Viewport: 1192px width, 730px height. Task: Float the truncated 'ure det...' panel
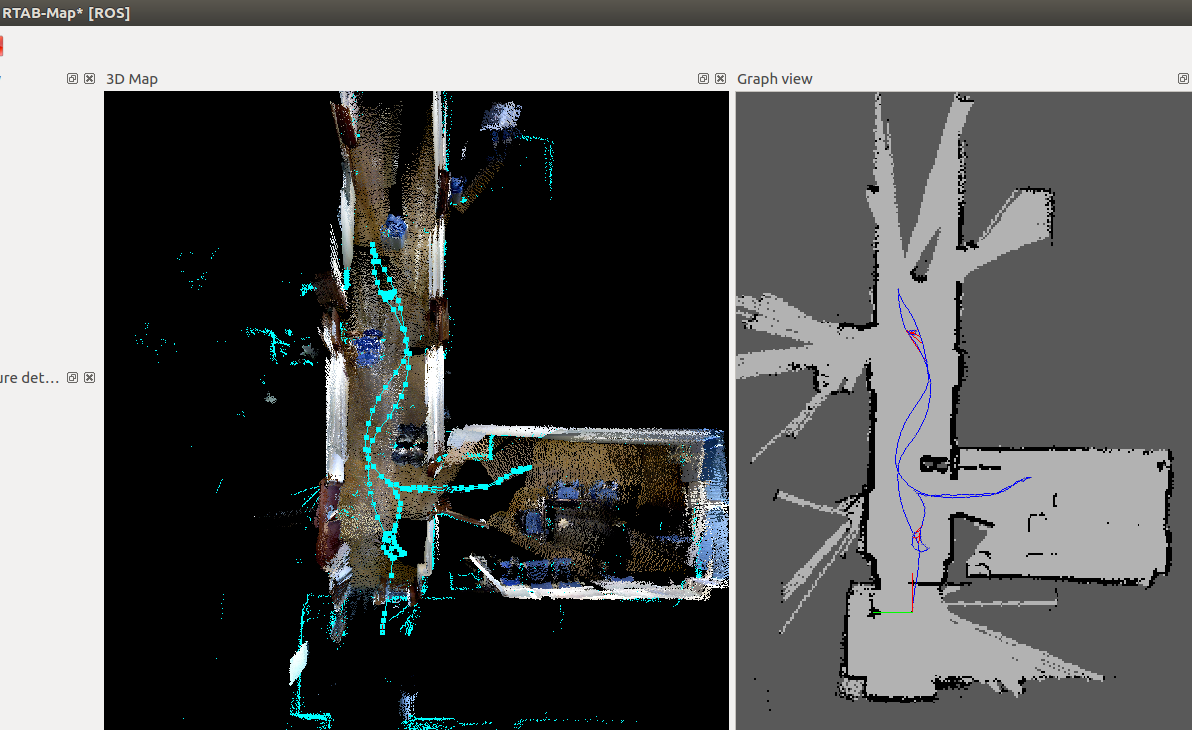(x=72, y=377)
